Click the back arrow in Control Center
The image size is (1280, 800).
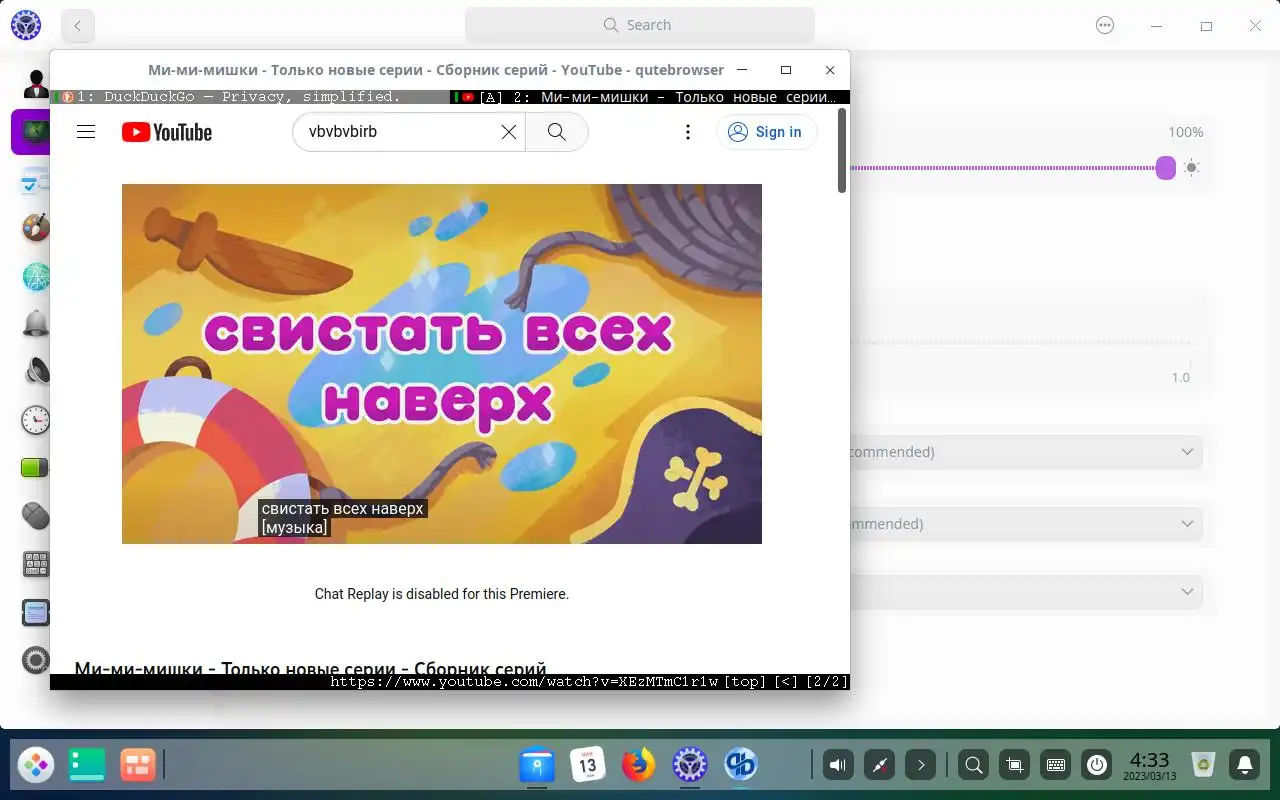(78, 26)
